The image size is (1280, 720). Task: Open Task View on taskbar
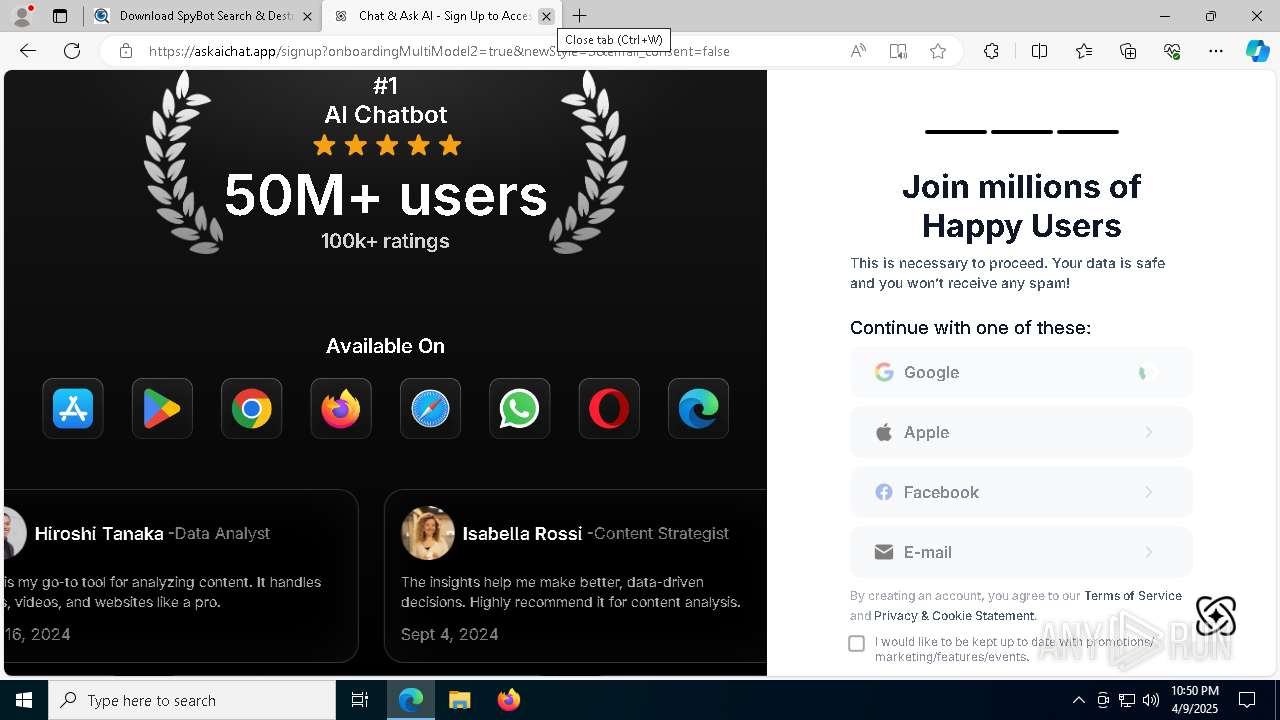tap(360, 700)
